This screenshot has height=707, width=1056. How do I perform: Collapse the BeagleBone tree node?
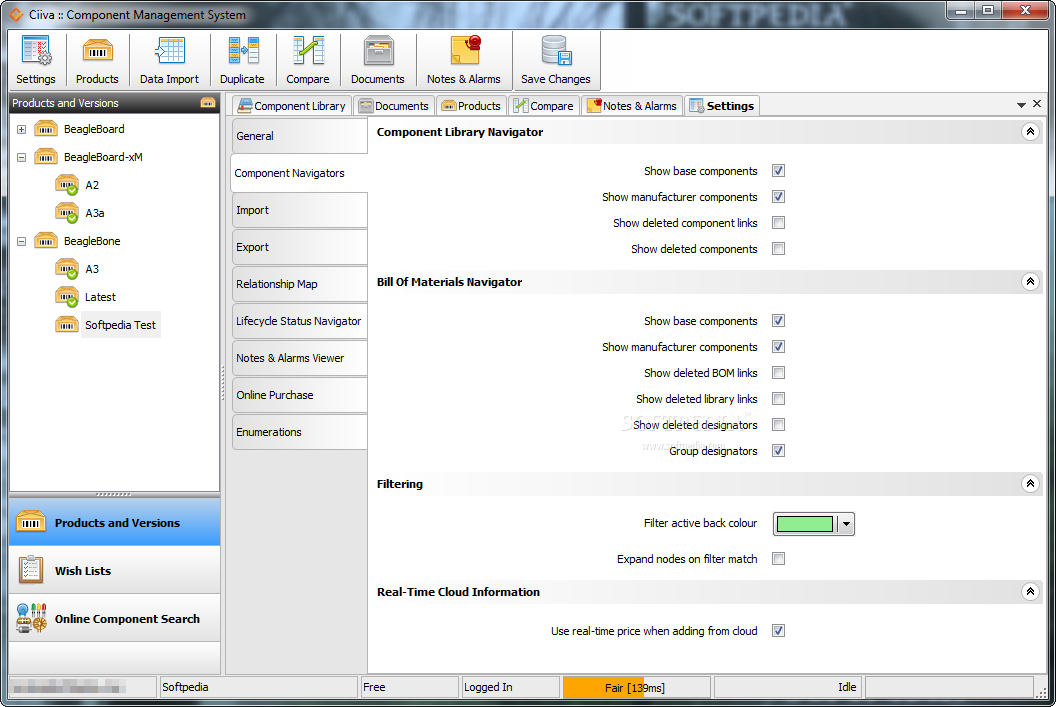click(22, 241)
